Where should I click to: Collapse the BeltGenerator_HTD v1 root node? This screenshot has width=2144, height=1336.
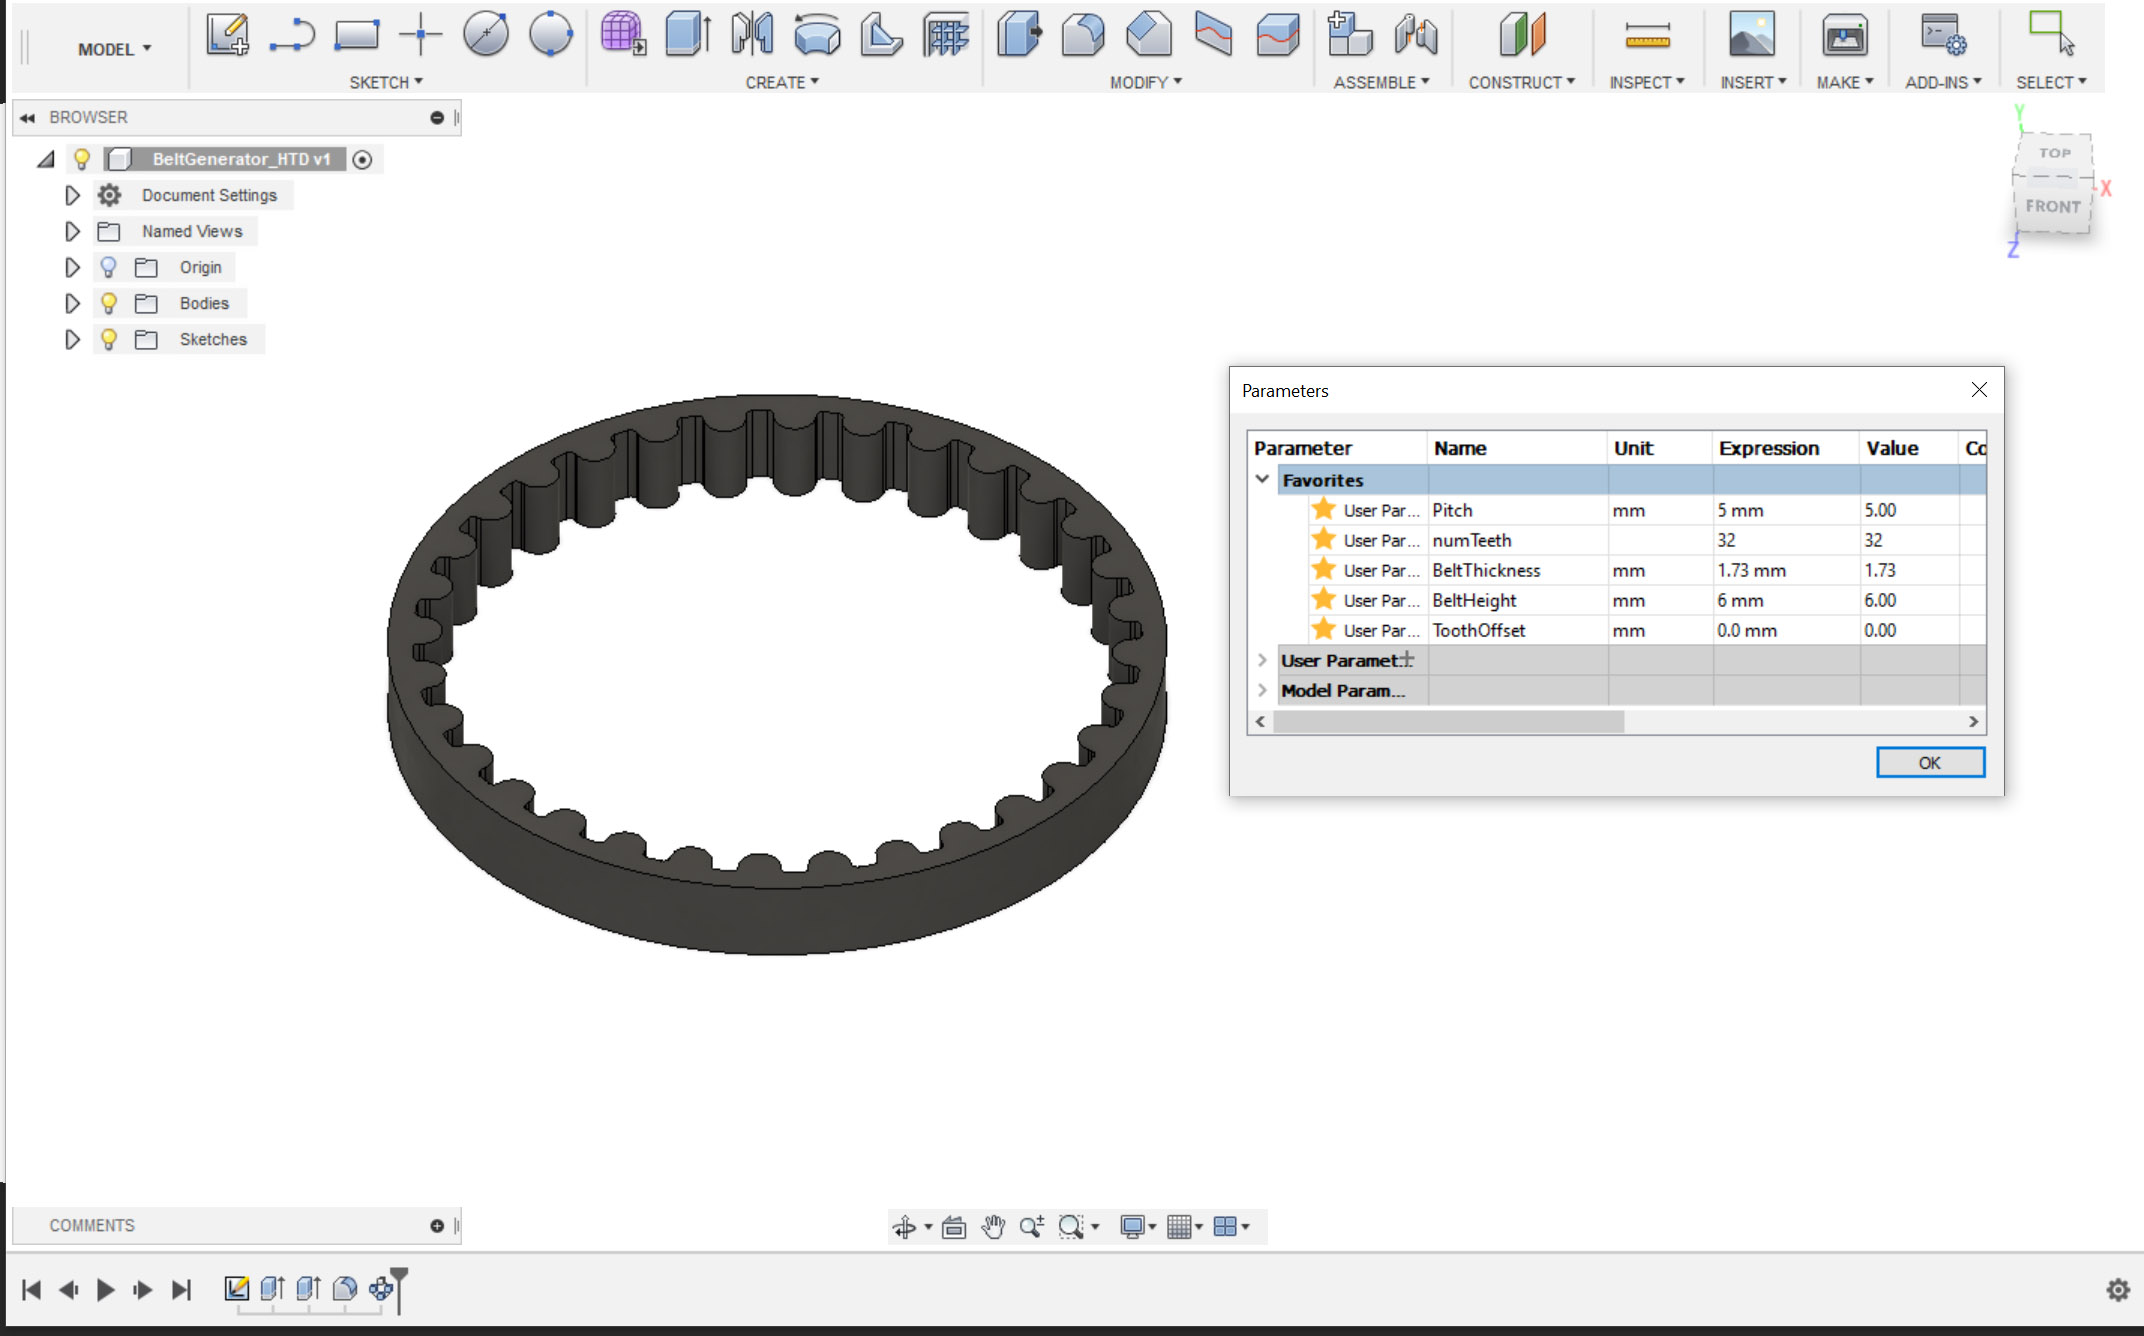46,159
